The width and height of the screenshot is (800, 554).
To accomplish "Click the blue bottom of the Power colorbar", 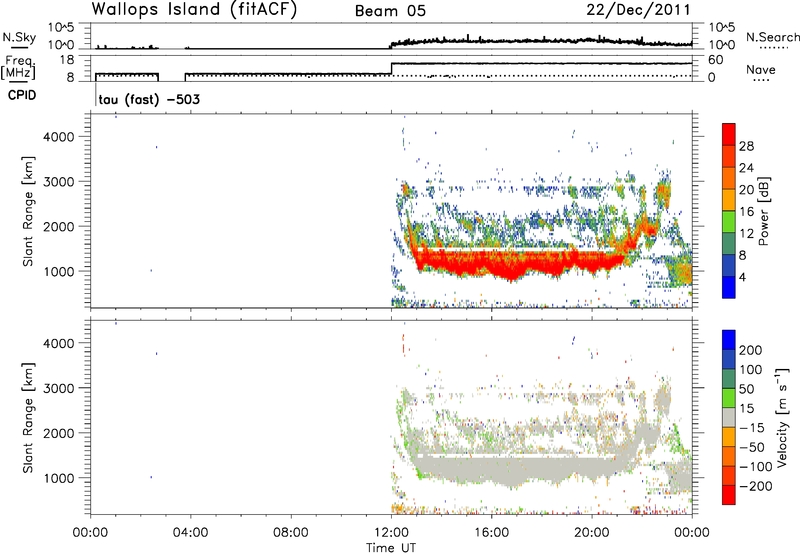I will pos(729,287).
